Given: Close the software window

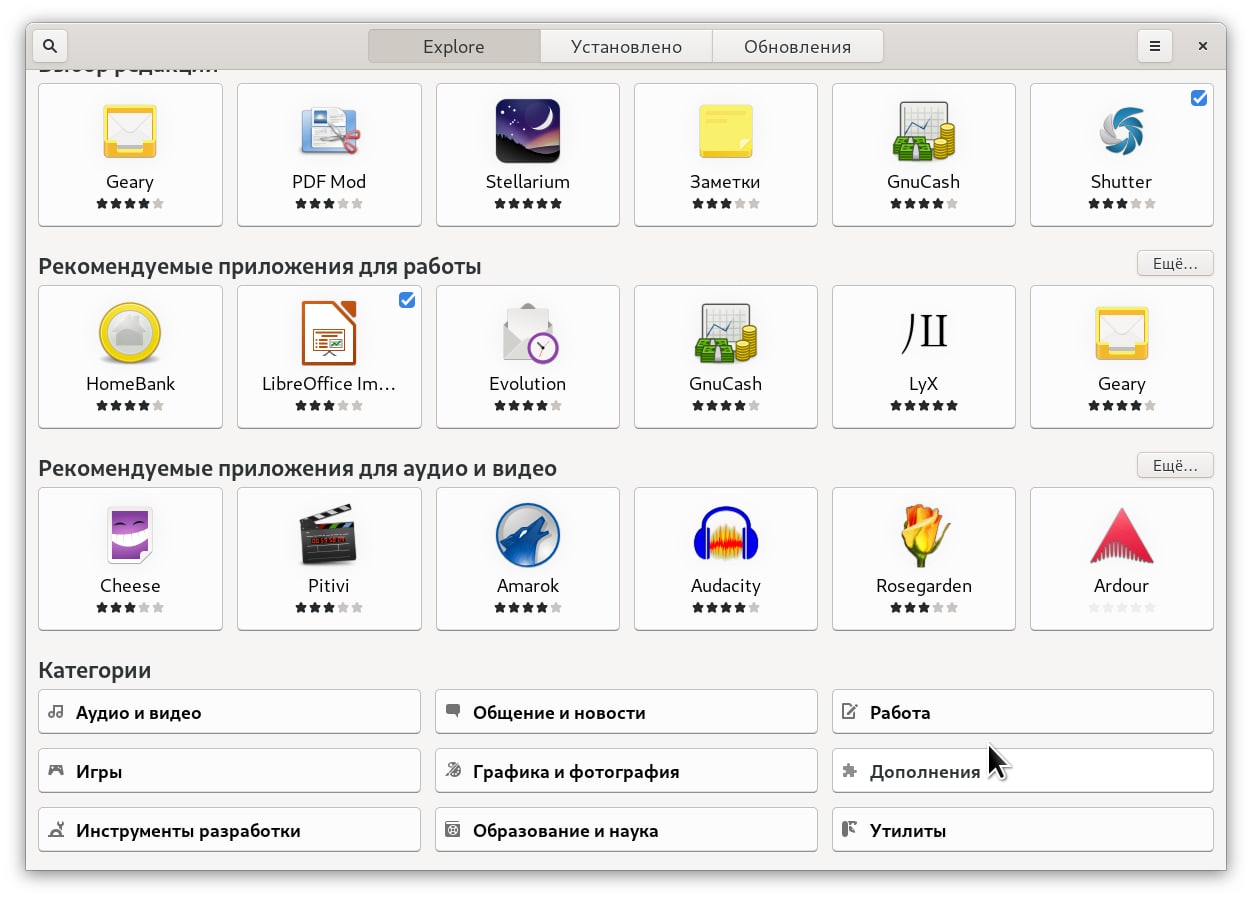Looking at the screenshot, I should pos(1203,46).
